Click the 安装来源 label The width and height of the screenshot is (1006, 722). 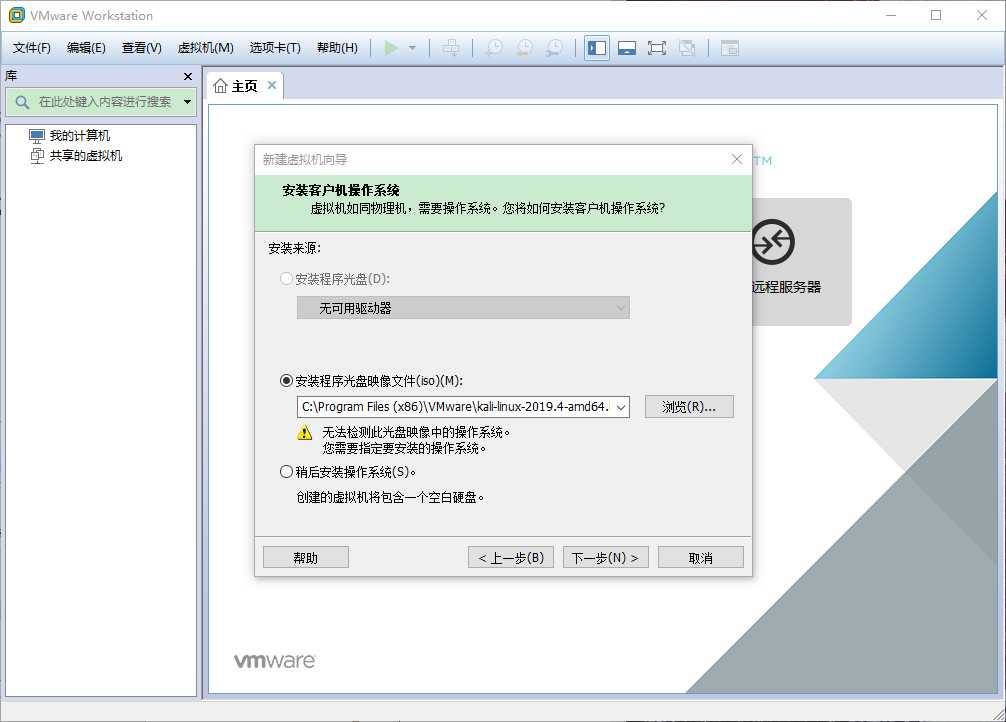294,248
